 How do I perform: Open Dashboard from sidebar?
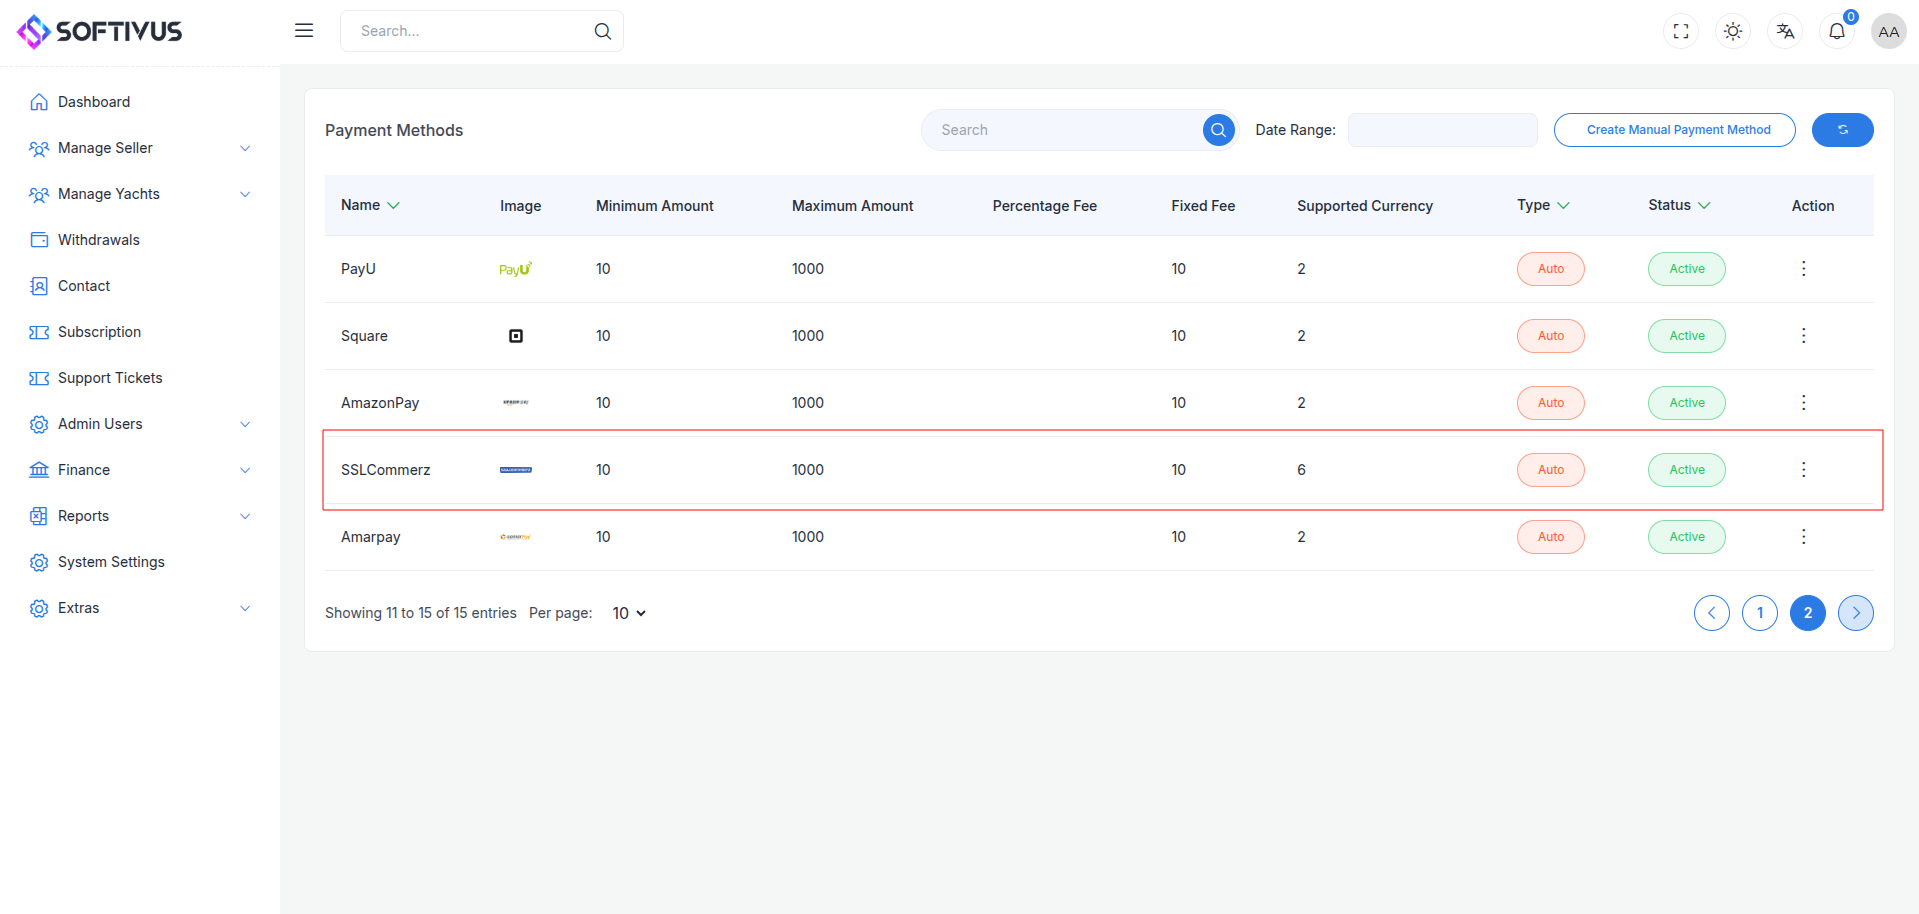coord(94,102)
